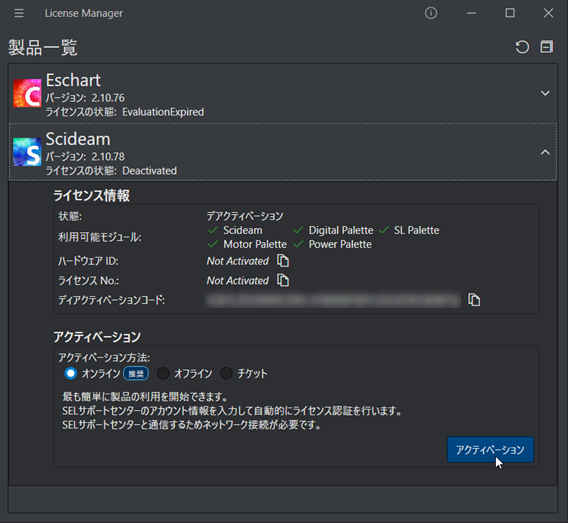
Task: Click the 推奨 badge
Action: pyautogui.click(x=136, y=373)
